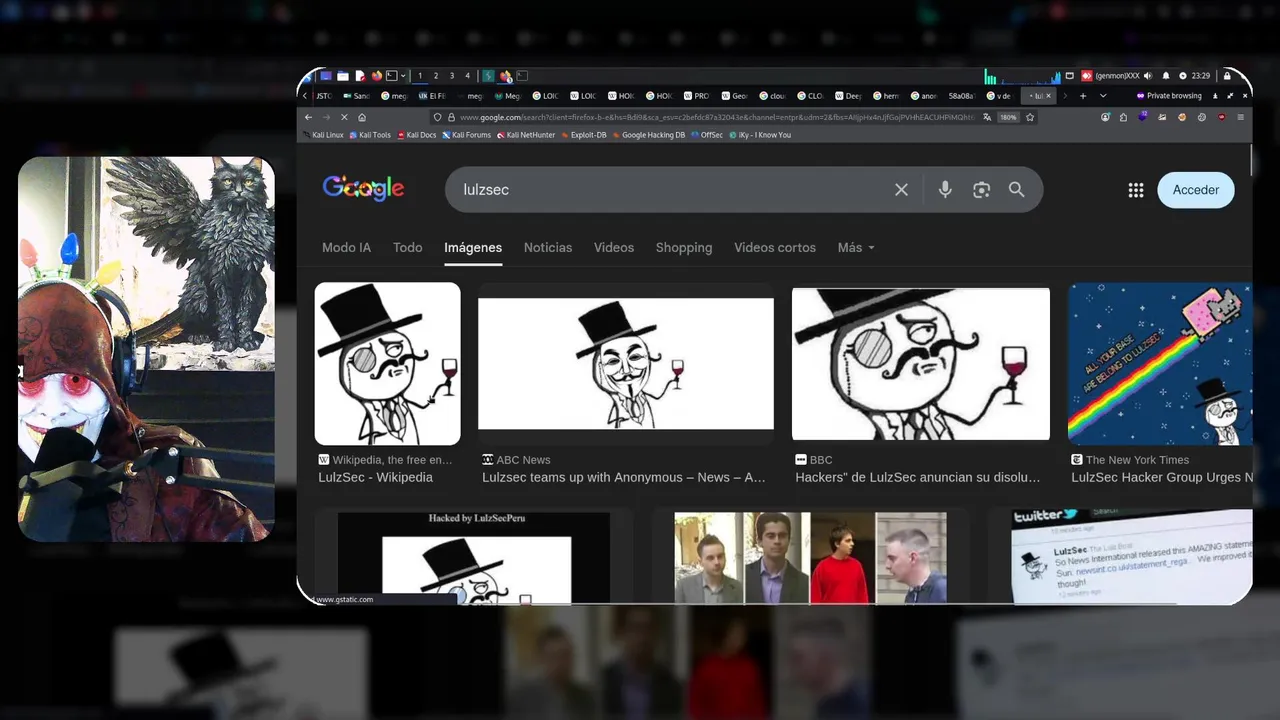Open the OffSec bookmark
The height and width of the screenshot is (720, 1280).
(x=707, y=135)
